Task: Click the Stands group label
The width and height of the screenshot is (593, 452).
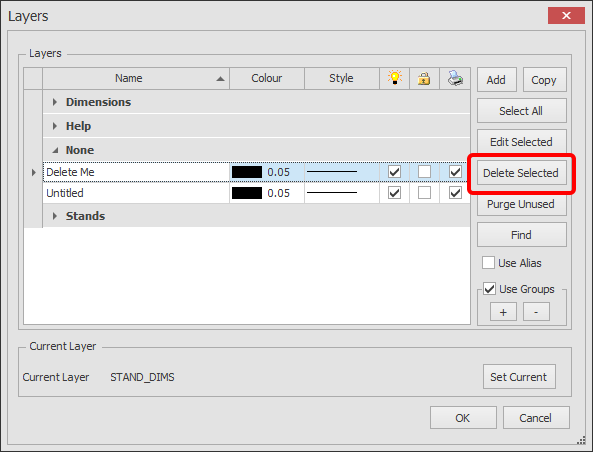Action: tap(85, 216)
